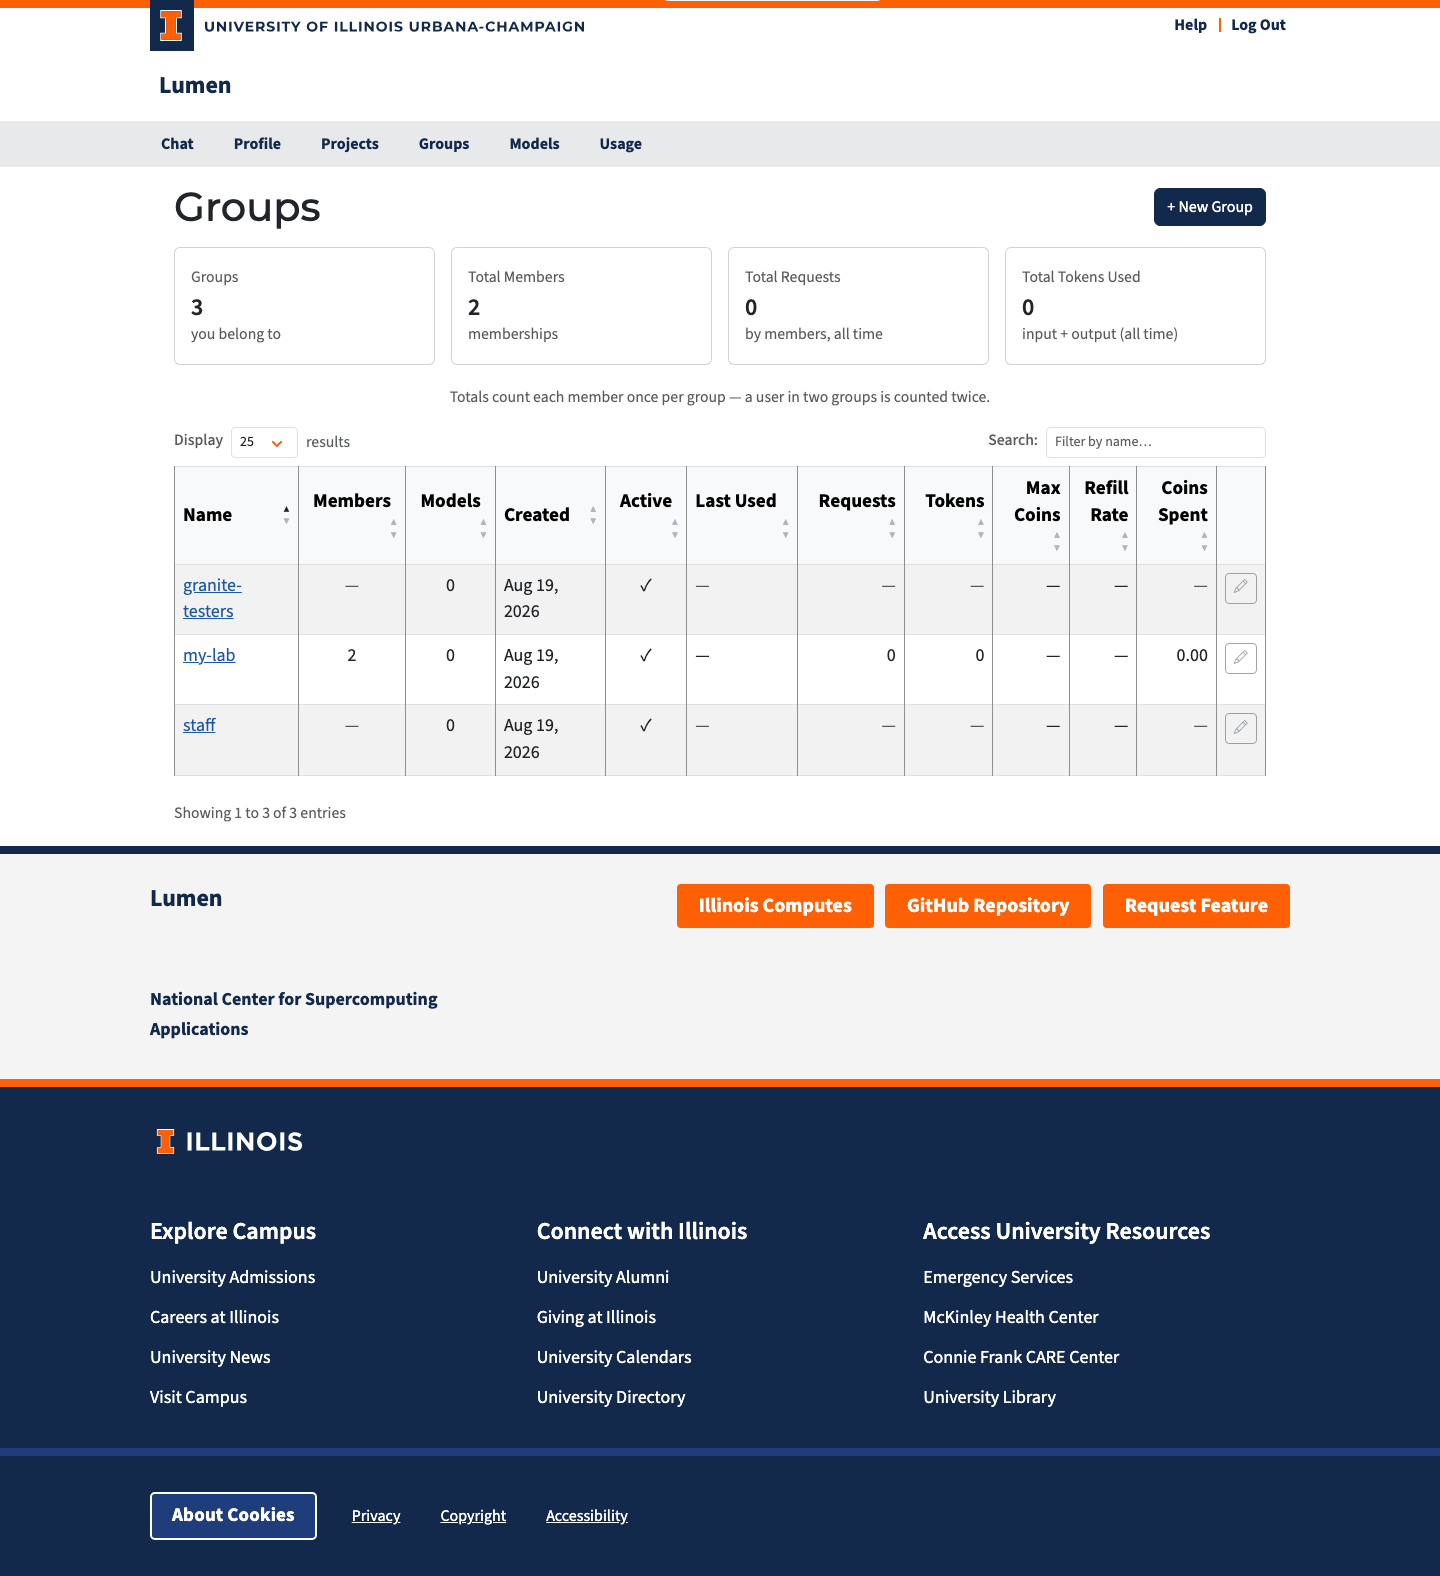Open the granite-testers group link

212,598
